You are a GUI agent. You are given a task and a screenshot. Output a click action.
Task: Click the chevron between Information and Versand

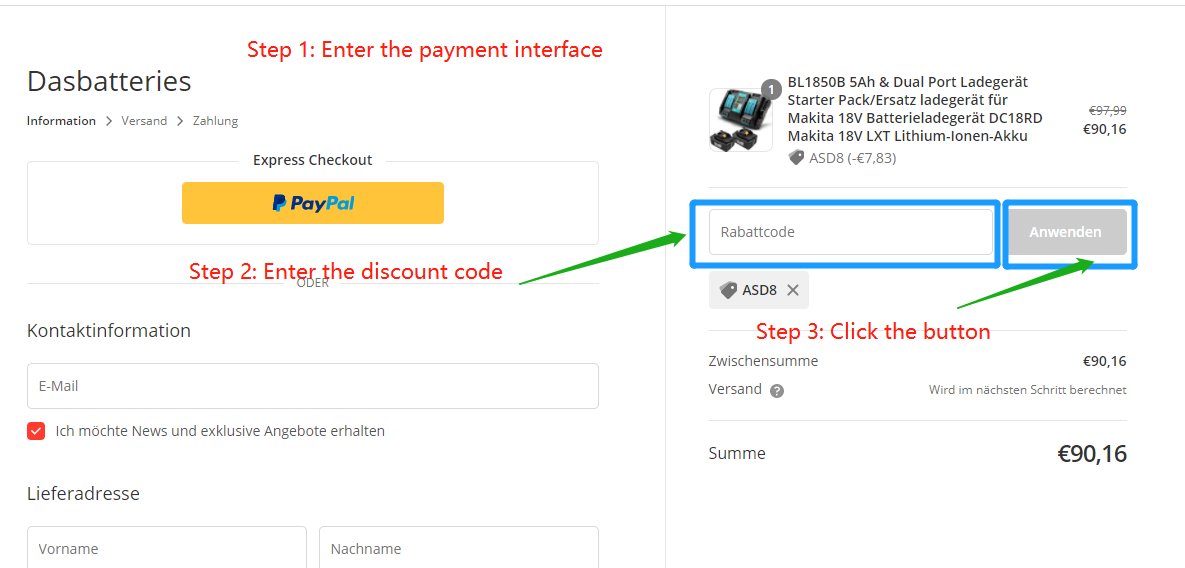[109, 121]
